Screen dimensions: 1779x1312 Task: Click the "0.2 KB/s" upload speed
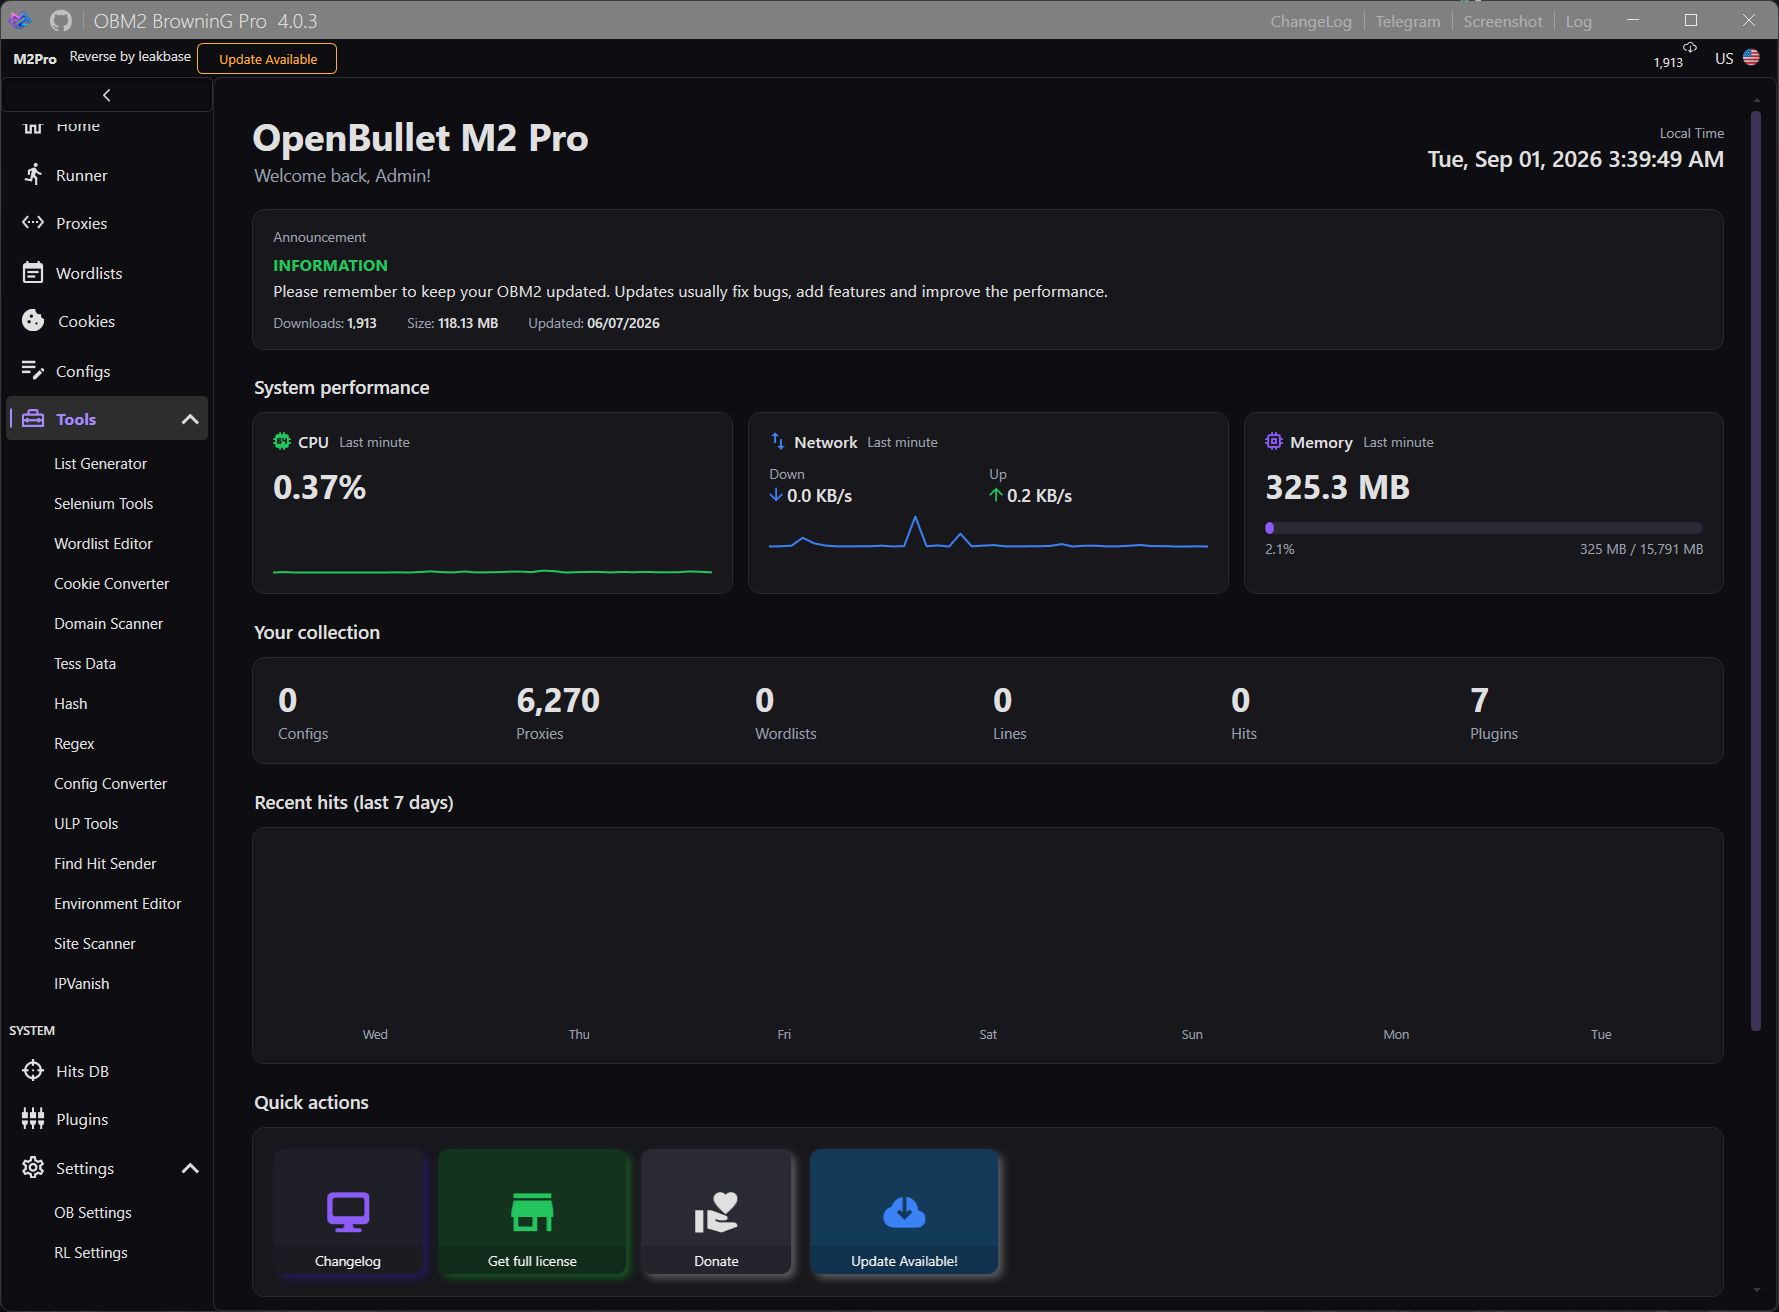click(x=1040, y=496)
